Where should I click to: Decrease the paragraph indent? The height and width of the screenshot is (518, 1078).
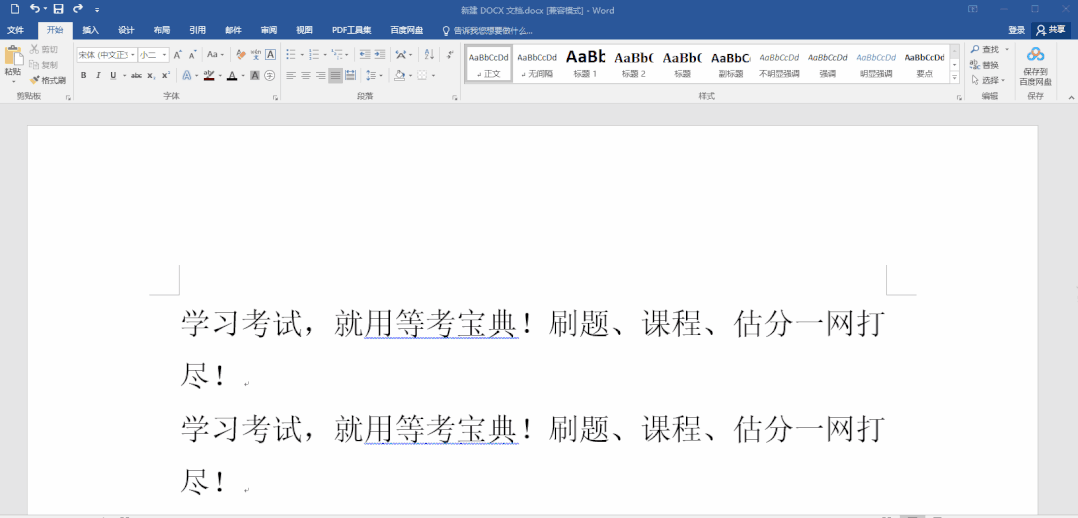365,54
